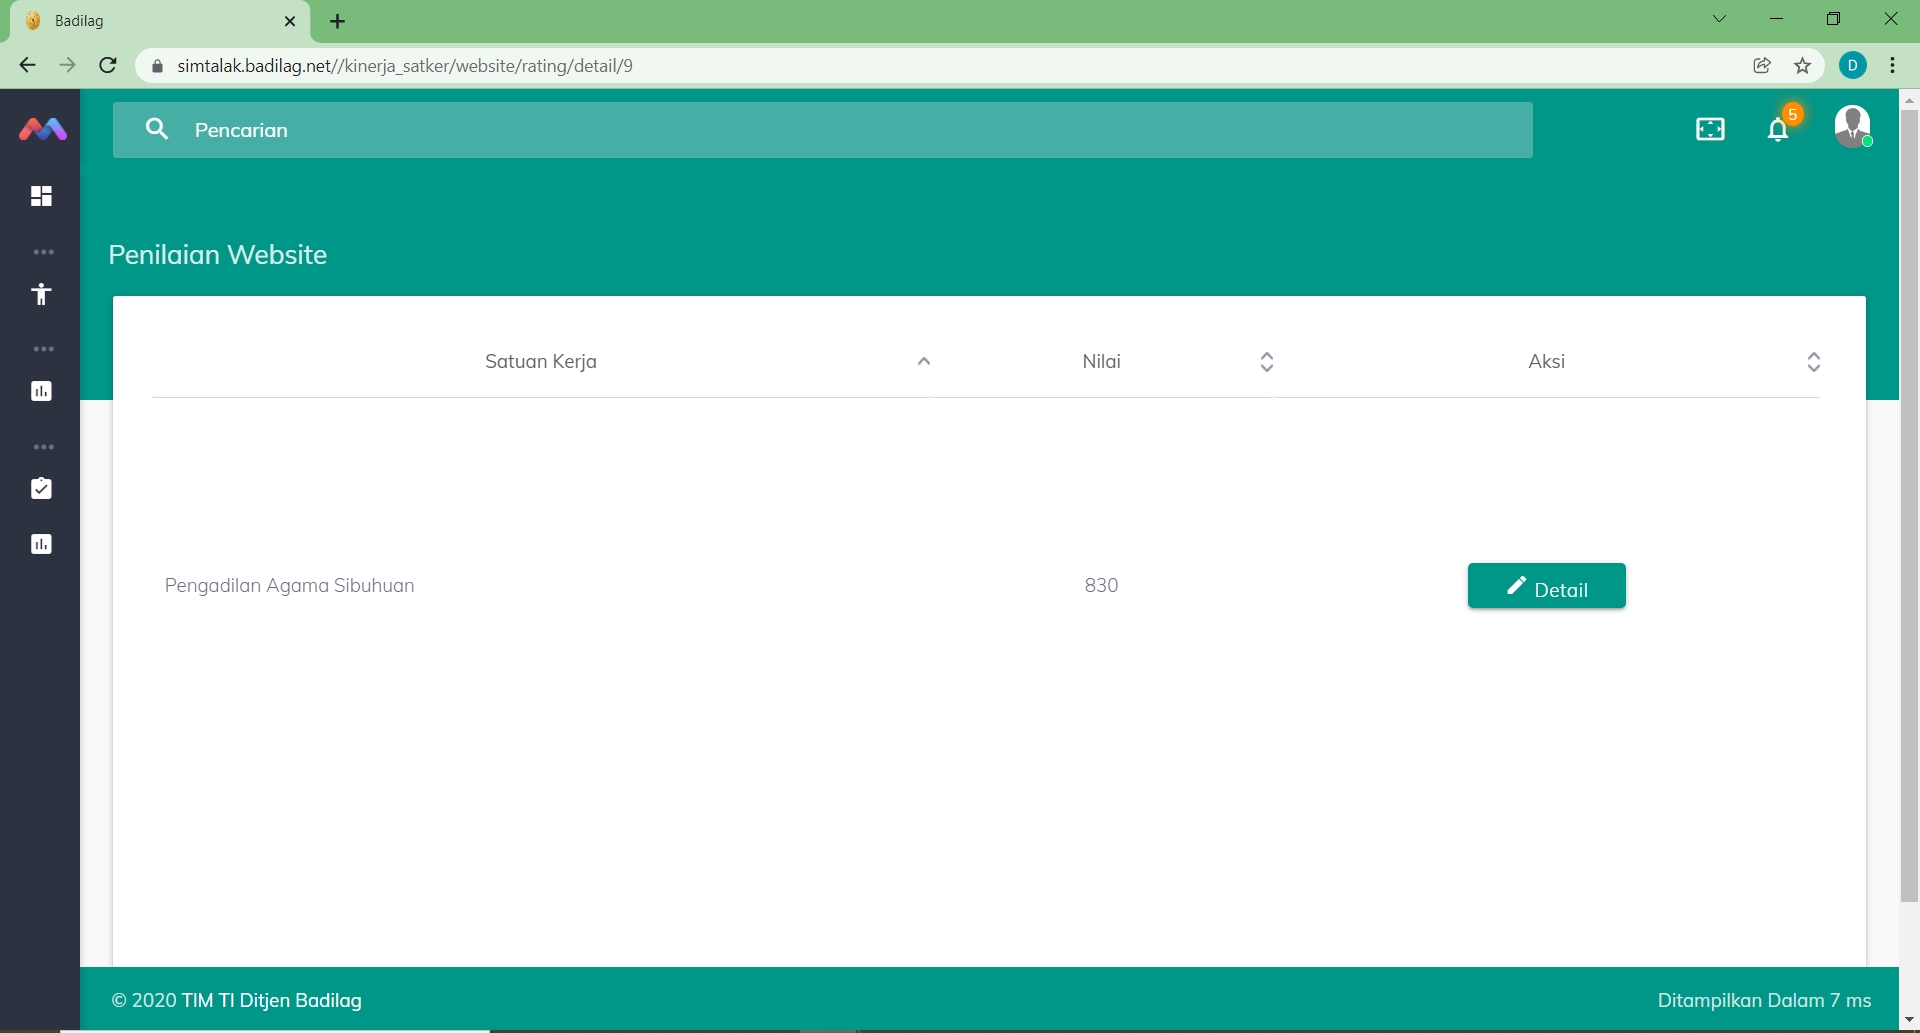Open the checklist clipboard icon in sidebar
The image size is (1920, 1033).
pyautogui.click(x=41, y=488)
